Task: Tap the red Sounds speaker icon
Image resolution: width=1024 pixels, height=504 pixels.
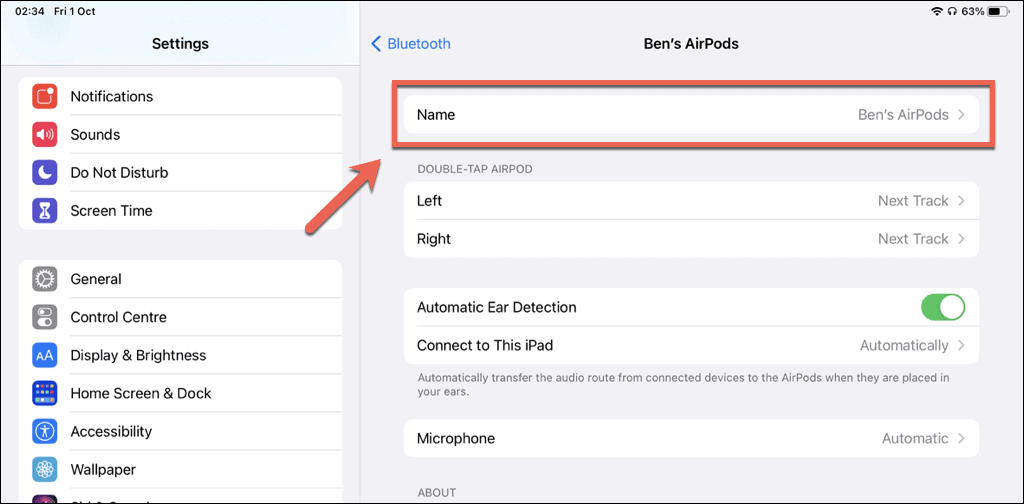Action: [x=44, y=134]
